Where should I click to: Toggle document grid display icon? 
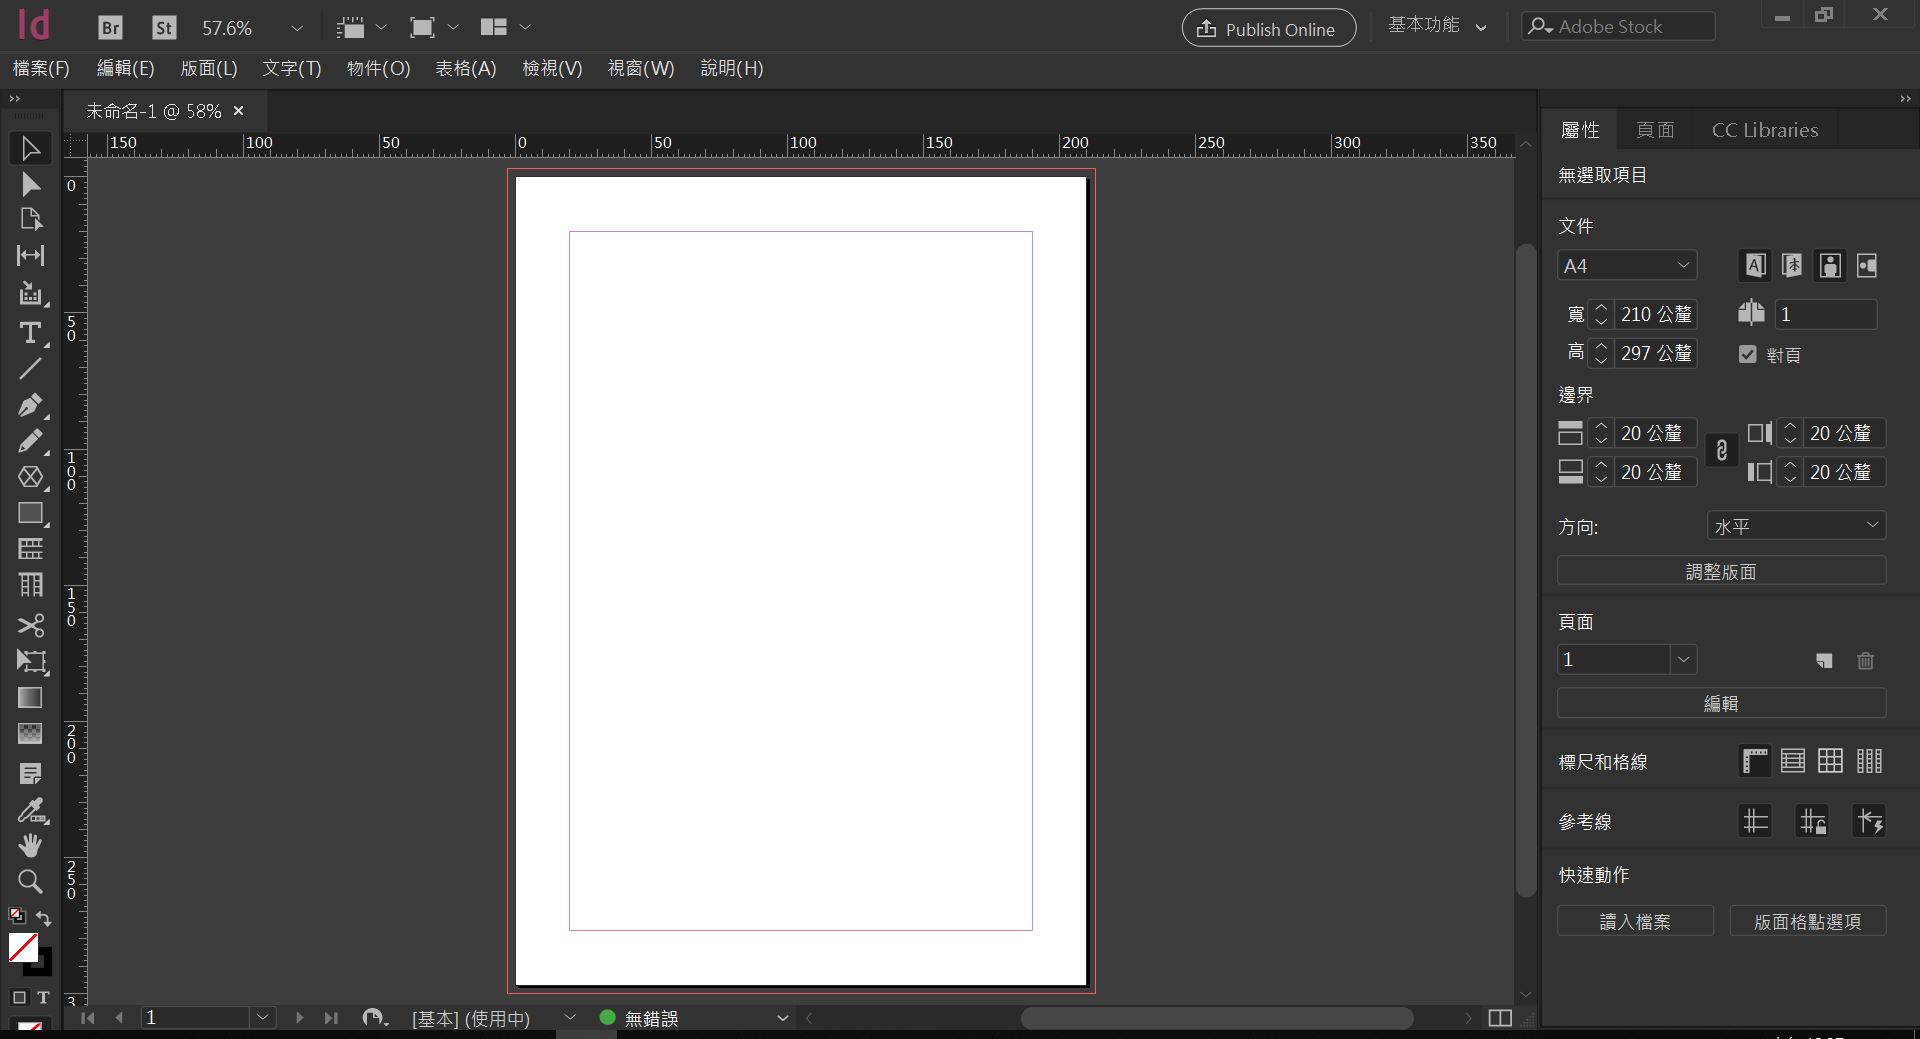(x=1831, y=761)
